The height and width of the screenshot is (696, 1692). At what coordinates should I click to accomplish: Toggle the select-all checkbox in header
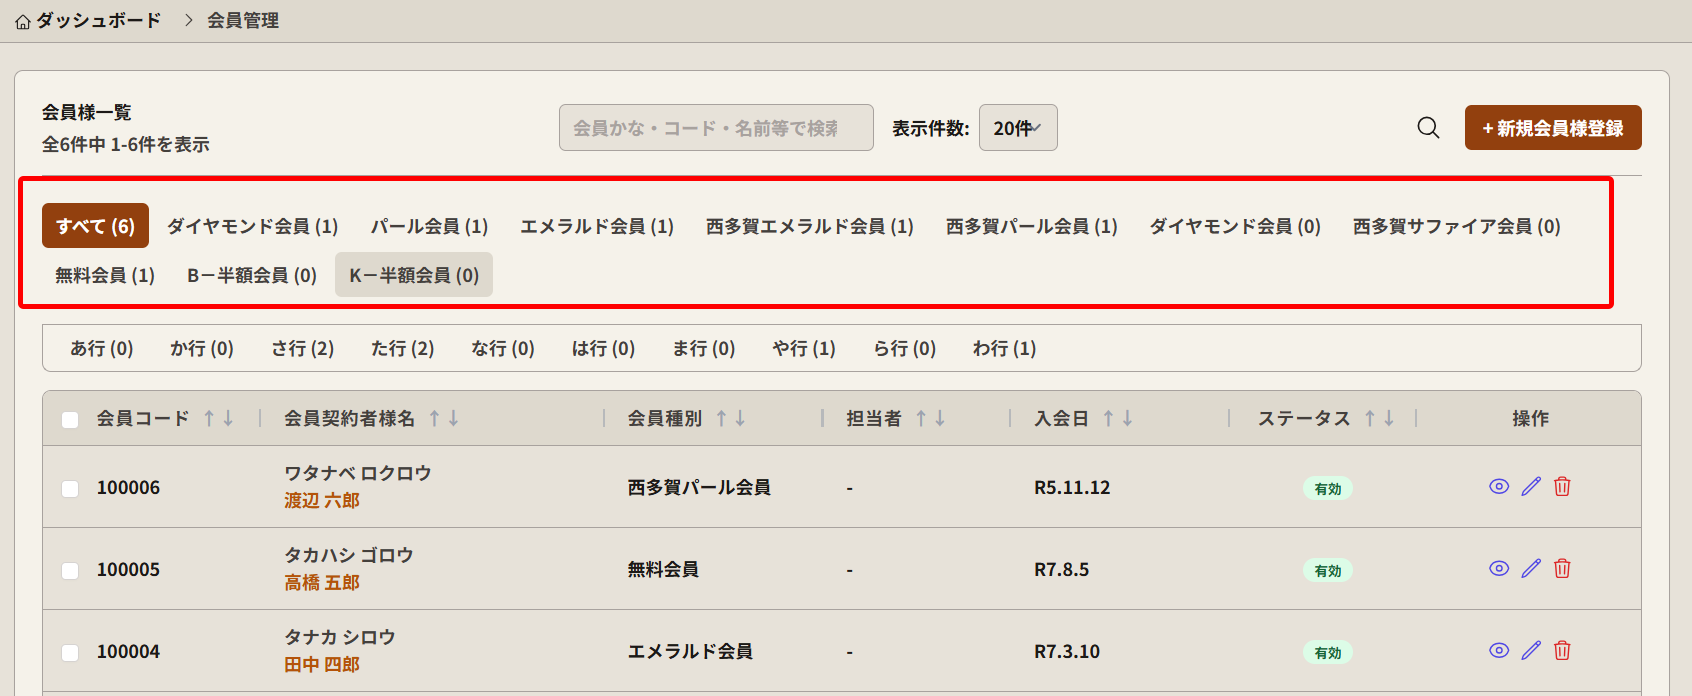coord(70,420)
